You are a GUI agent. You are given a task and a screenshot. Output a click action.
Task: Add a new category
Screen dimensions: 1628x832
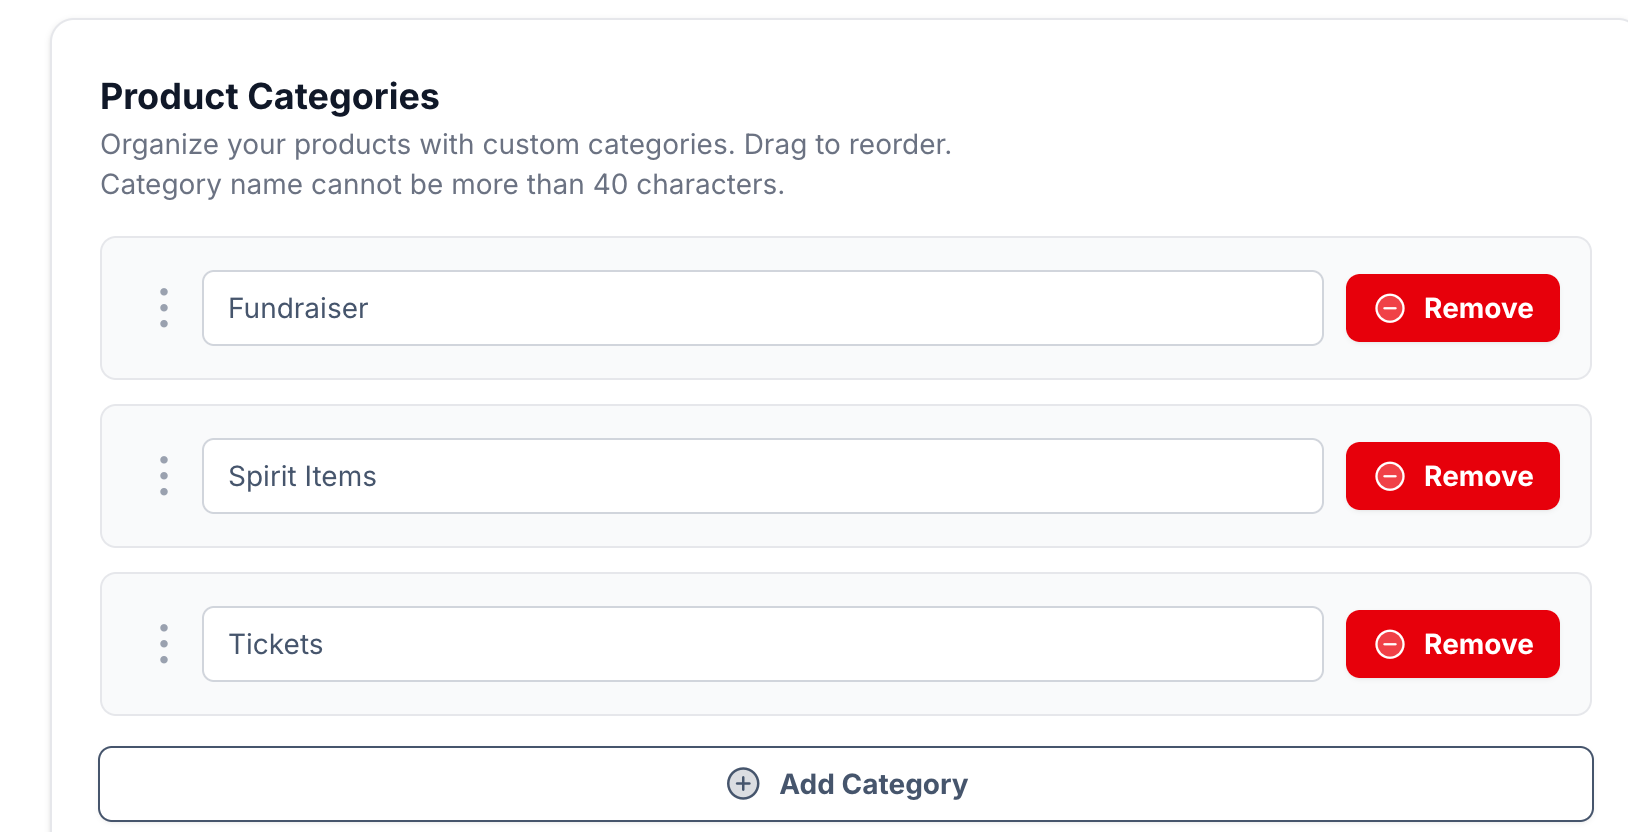pos(845,784)
